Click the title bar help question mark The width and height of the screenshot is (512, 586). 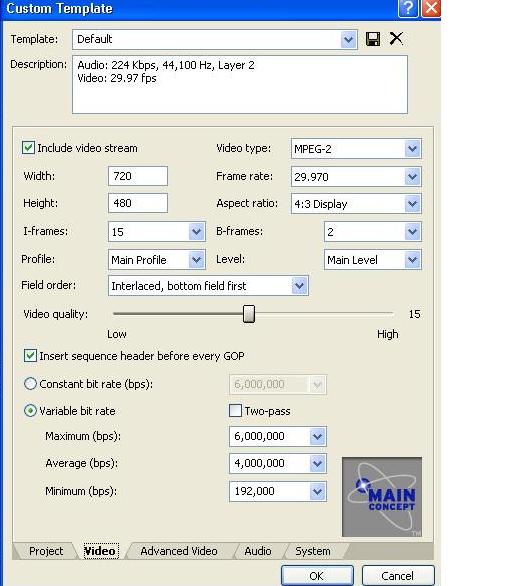(x=408, y=8)
